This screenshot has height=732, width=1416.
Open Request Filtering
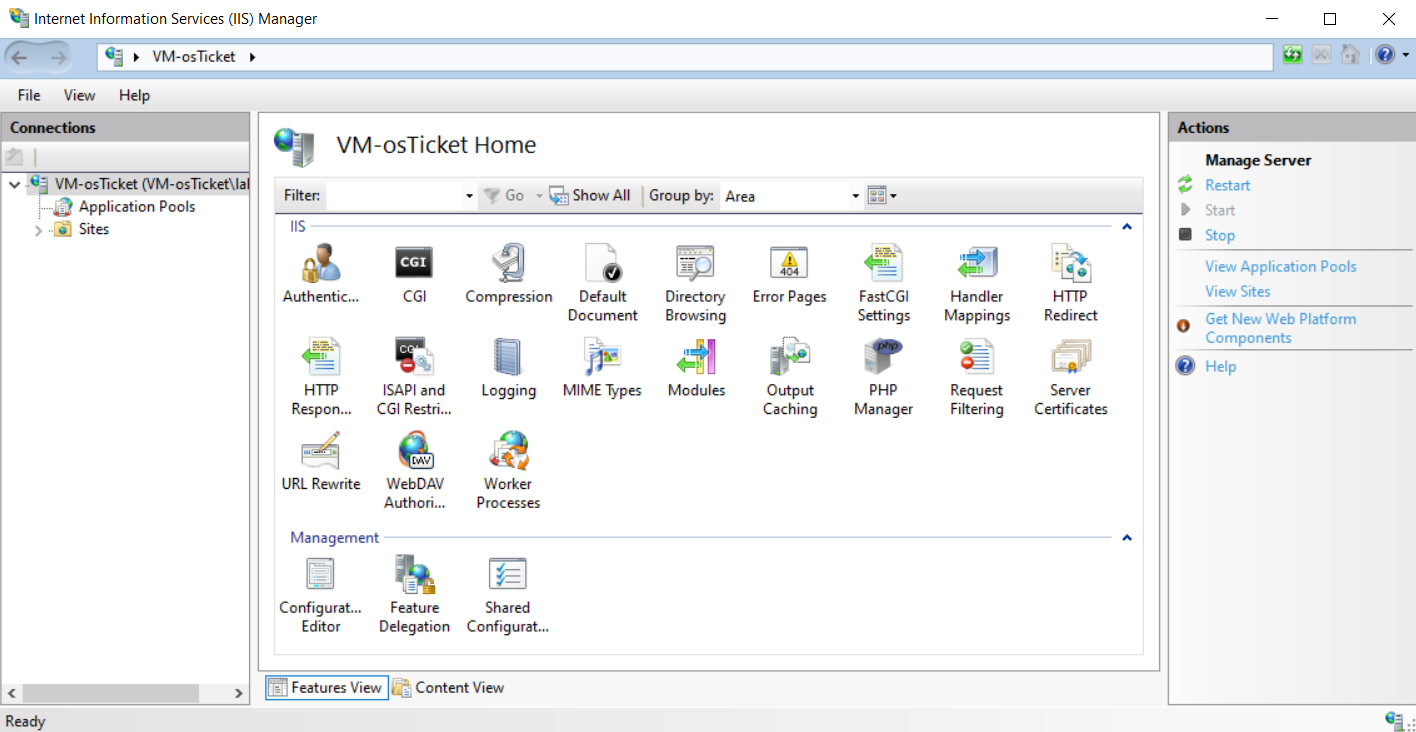976,378
